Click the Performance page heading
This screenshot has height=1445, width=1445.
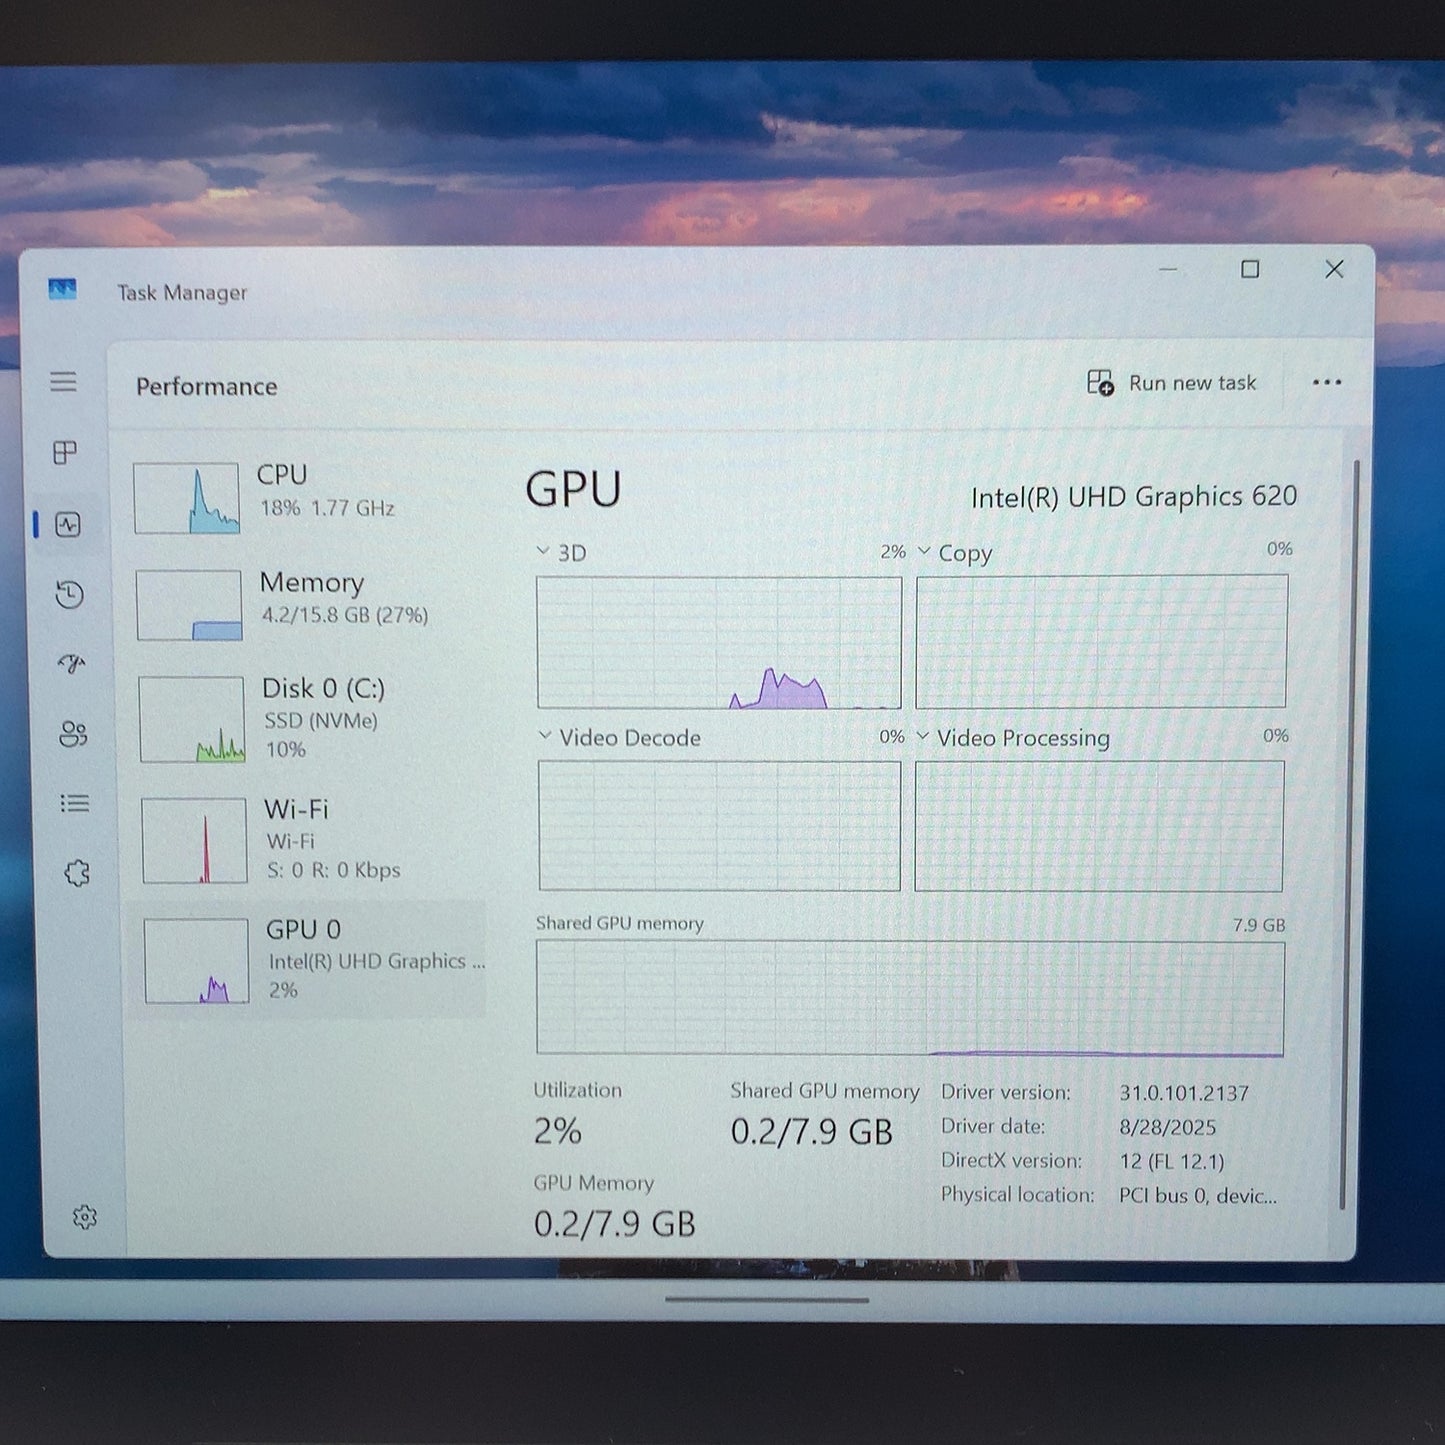click(x=207, y=387)
